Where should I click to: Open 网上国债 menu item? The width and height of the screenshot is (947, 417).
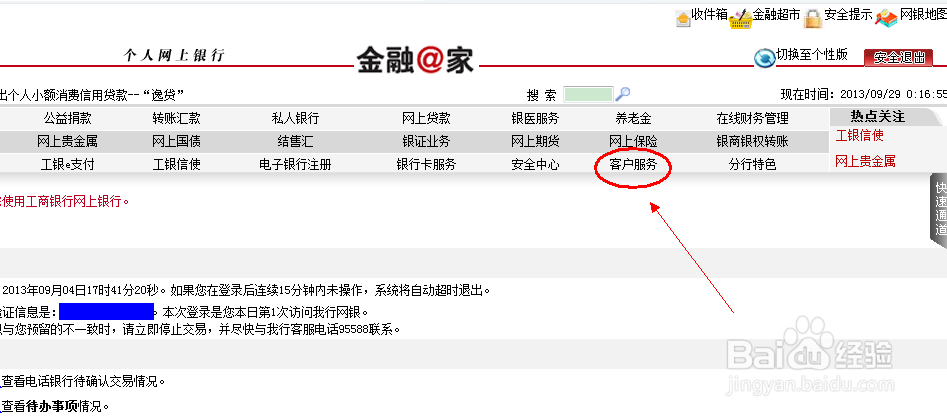pyautogui.click(x=176, y=141)
